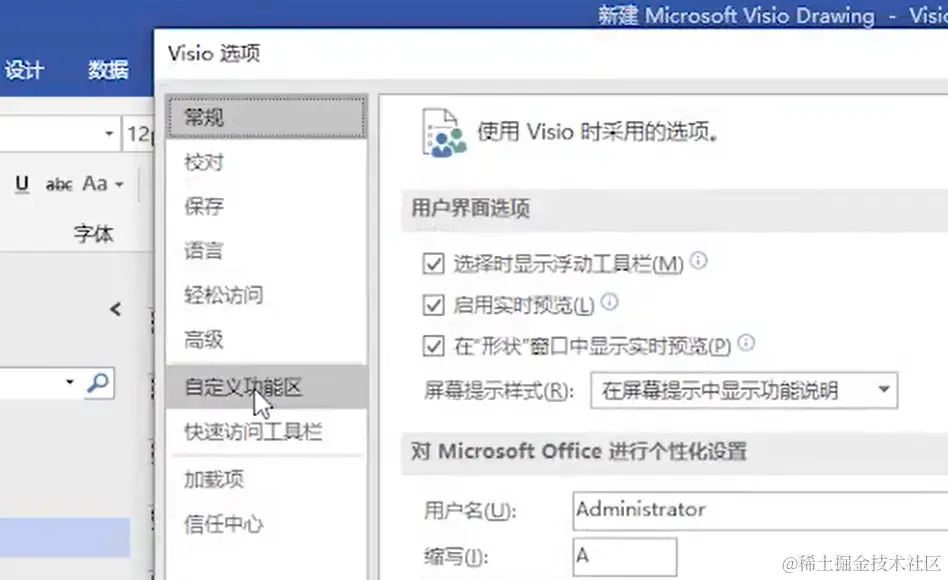Screen dimensions: 948x580
Task: Click the search magnifier icon
Action: pos(98,381)
